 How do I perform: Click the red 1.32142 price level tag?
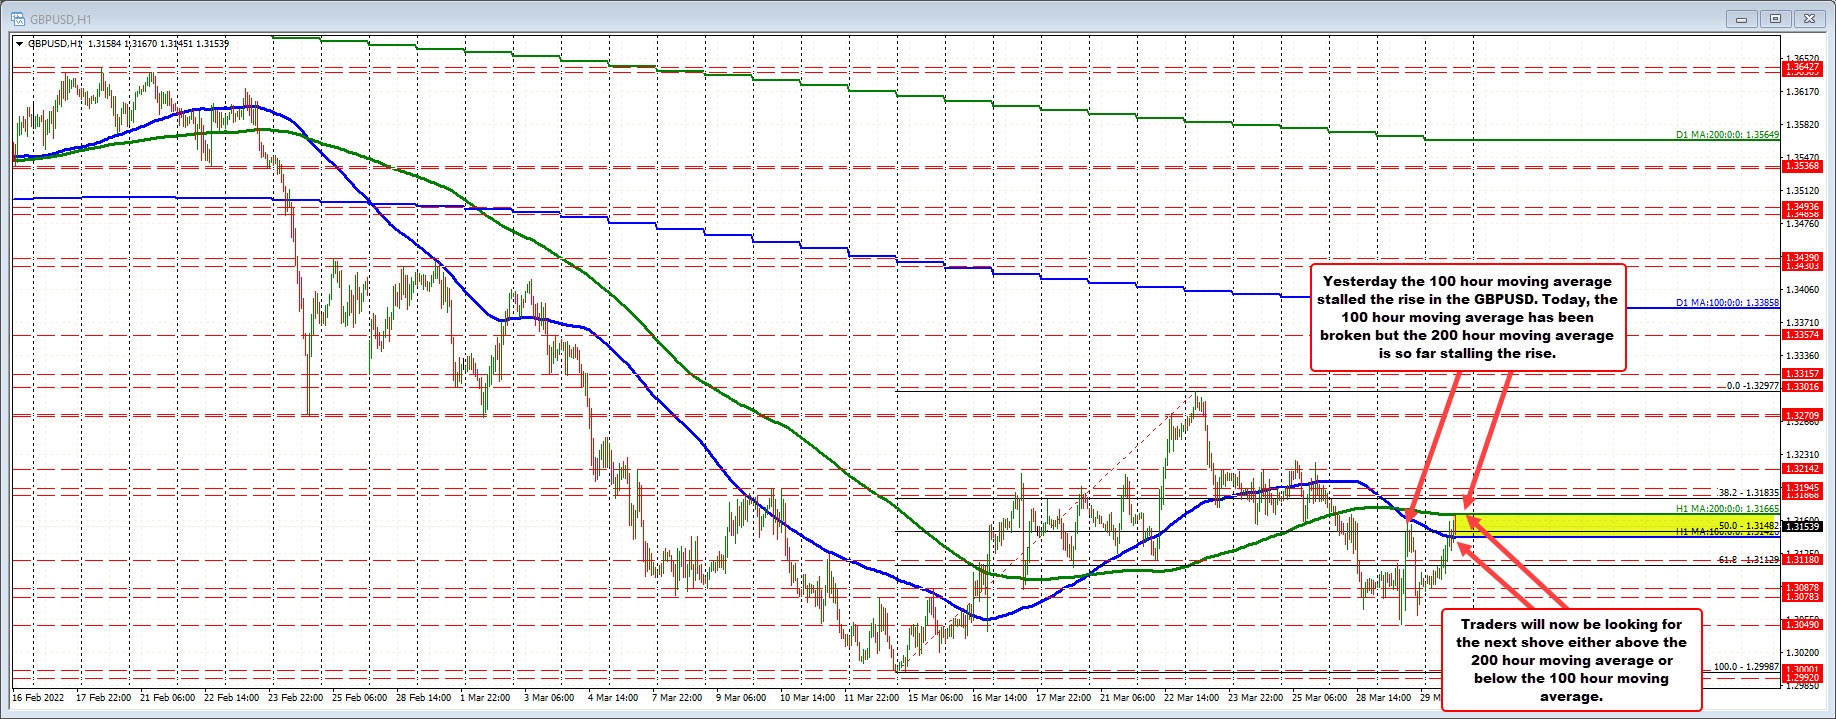click(1802, 468)
